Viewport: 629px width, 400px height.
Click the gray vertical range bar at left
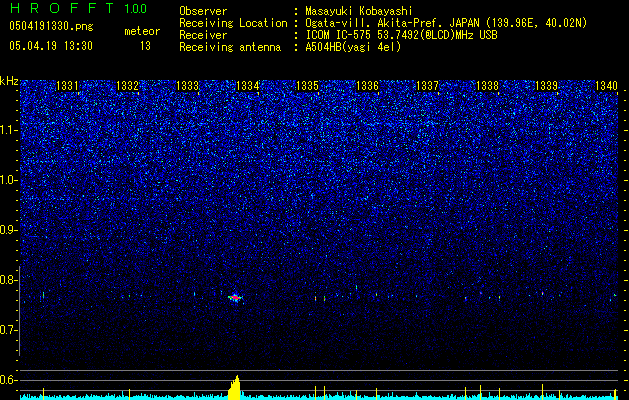(x=19, y=311)
